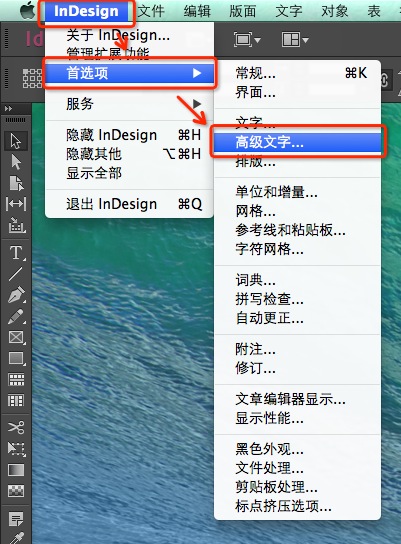Open the 版面 menu
Image resolution: width=401 pixels, height=544 pixels.
242,11
